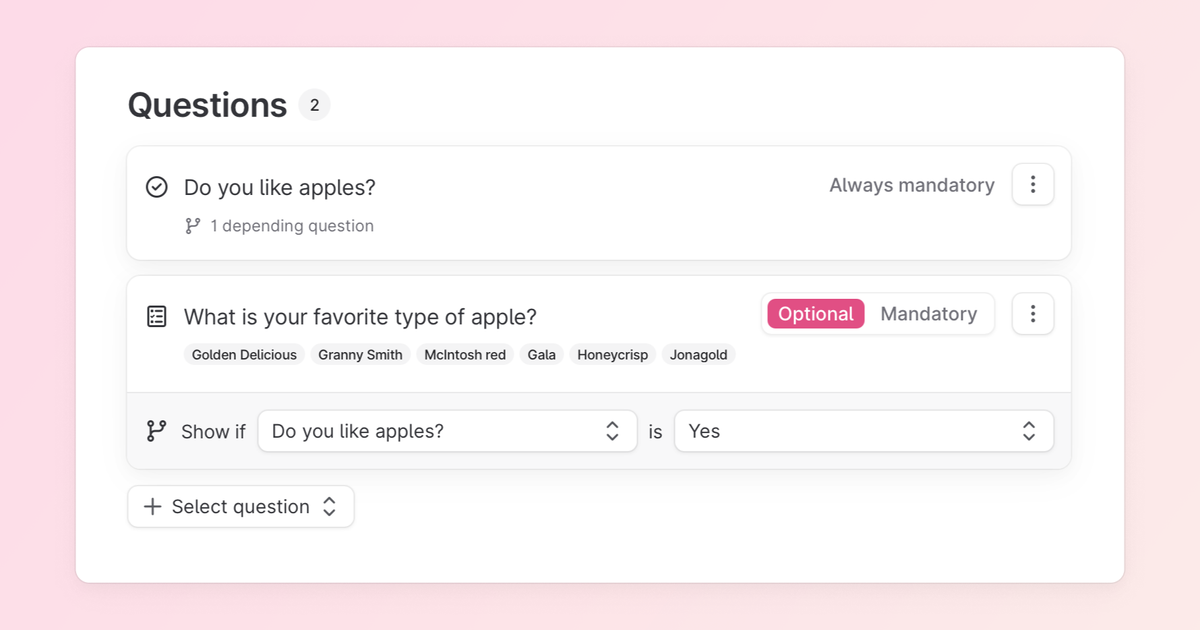Open the kebab menu on 'Do you like apples?'
This screenshot has width=1200, height=630.
1032,184
